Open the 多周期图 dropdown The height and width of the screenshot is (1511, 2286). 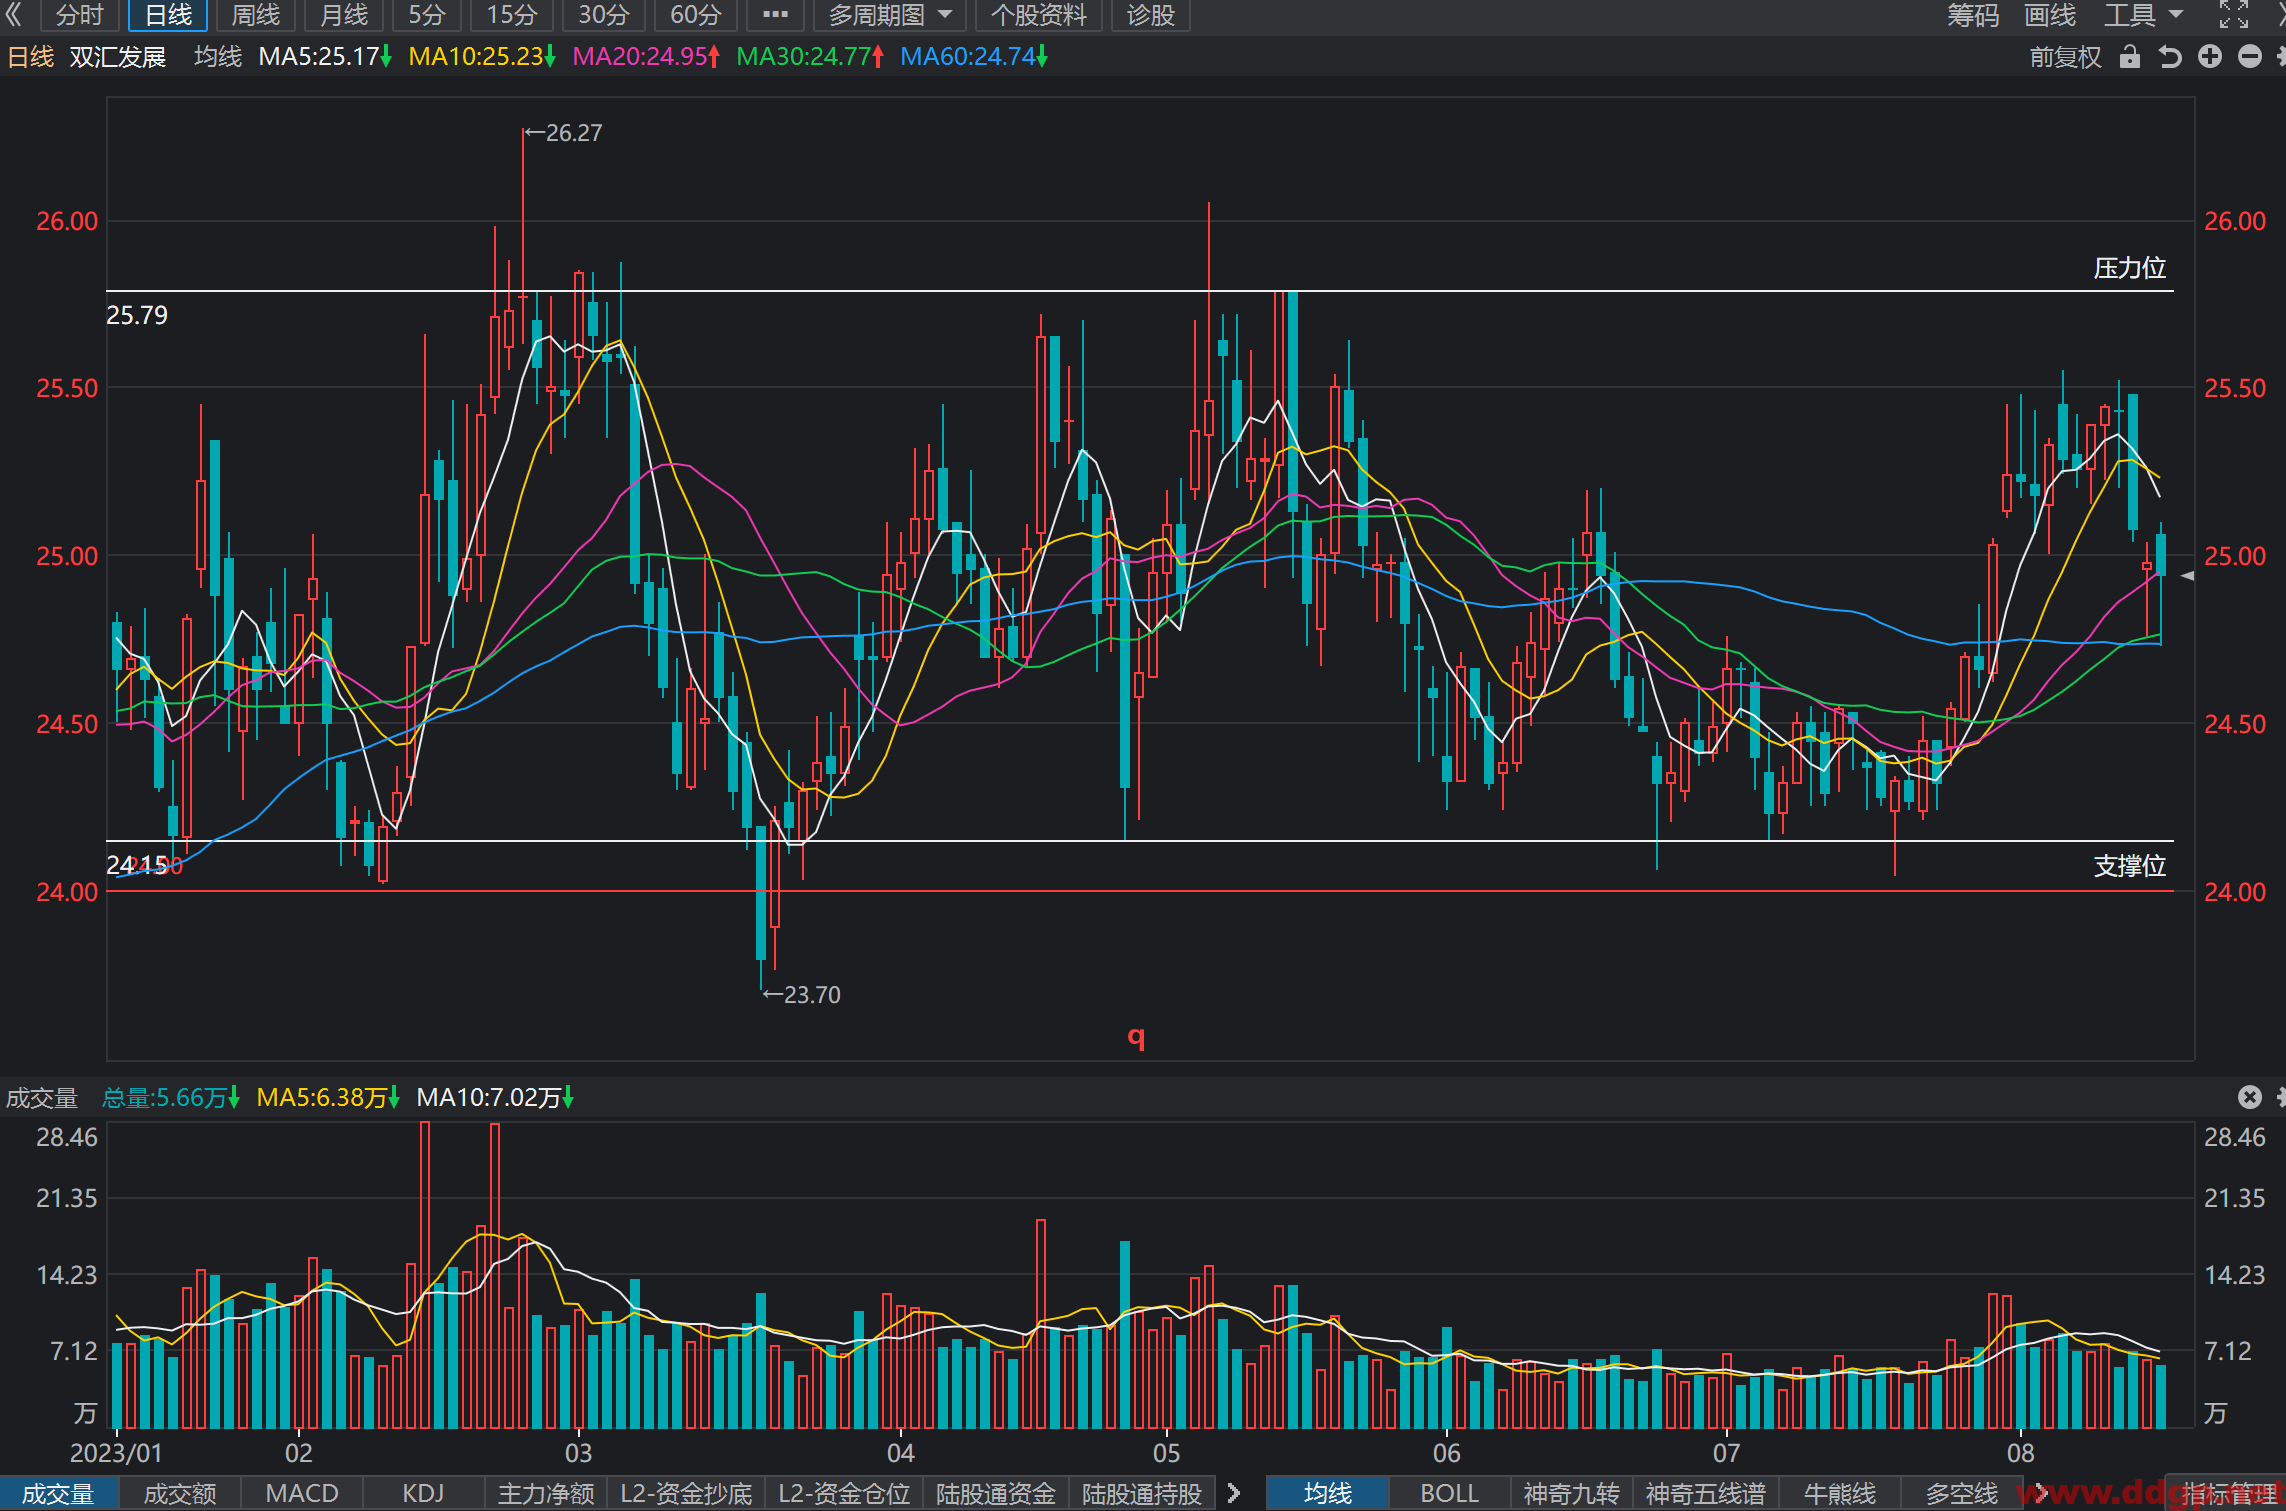pyautogui.click(x=889, y=15)
